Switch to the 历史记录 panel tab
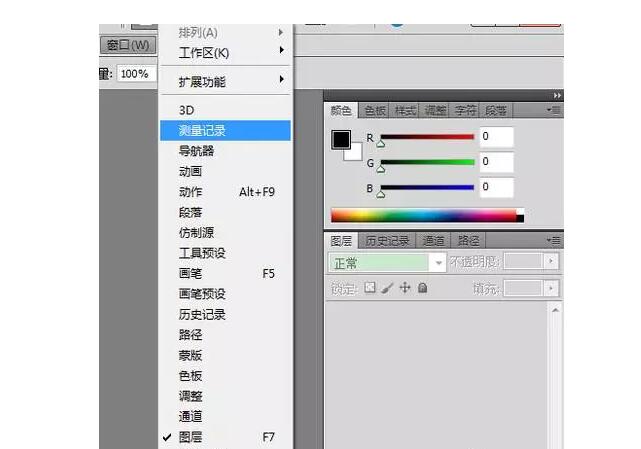 387,241
